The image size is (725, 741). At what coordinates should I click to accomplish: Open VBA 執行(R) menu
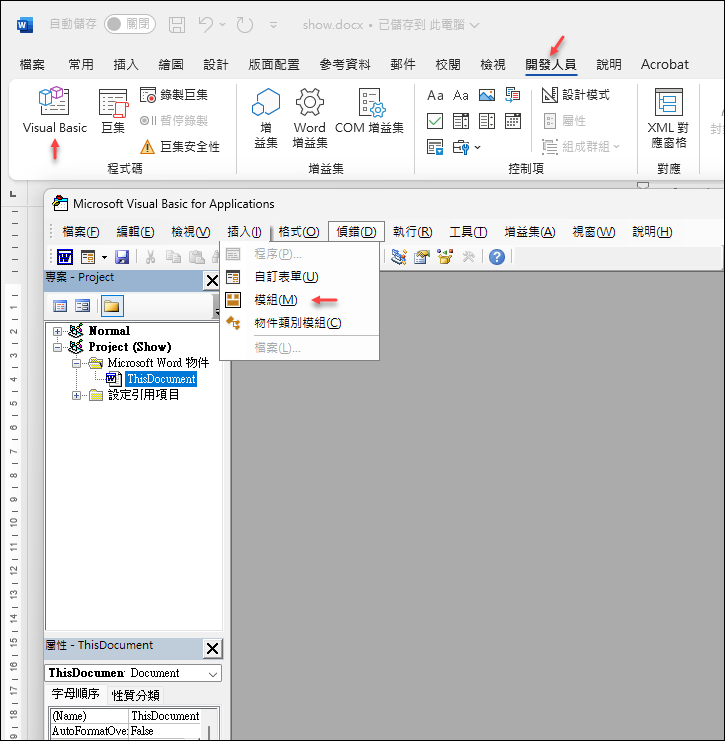point(412,232)
